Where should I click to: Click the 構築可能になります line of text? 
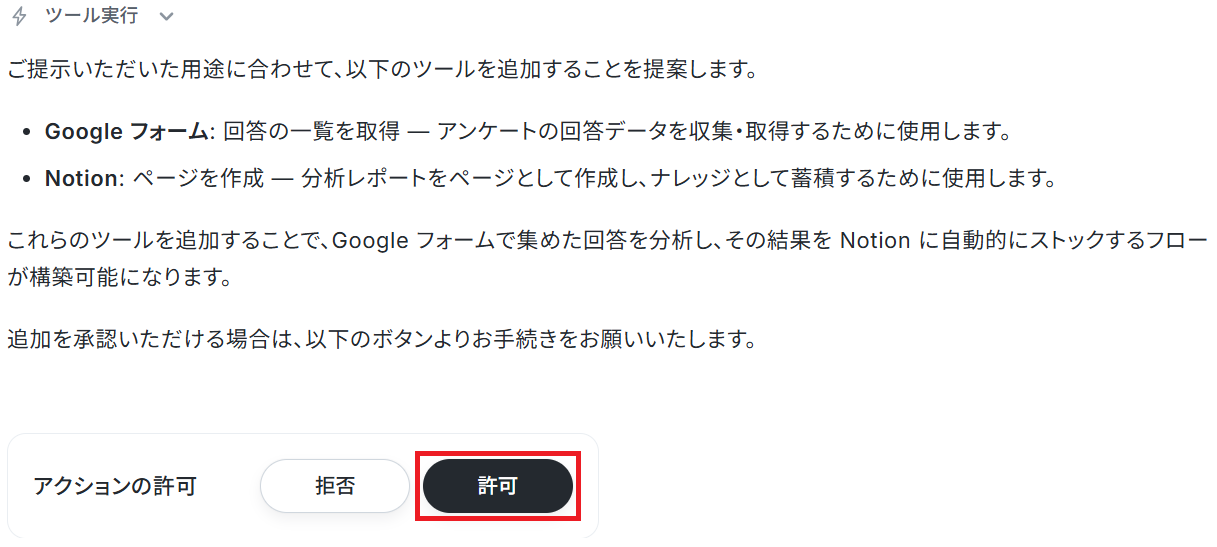coord(119,277)
